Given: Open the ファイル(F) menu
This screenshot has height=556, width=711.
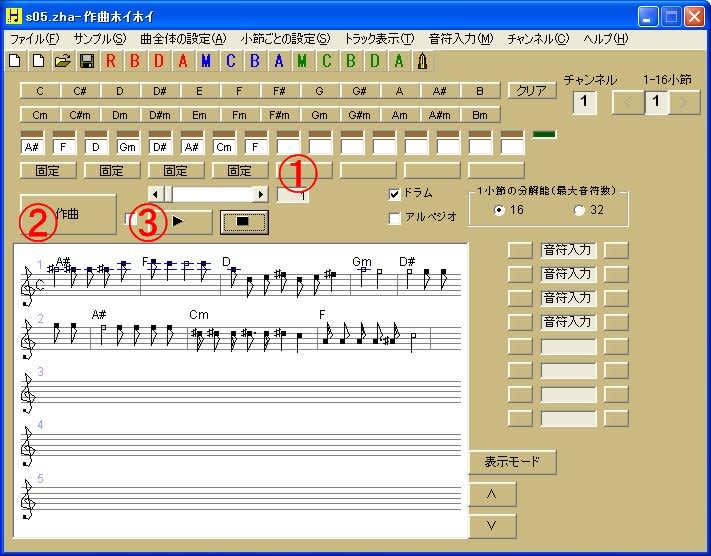Looking at the screenshot, I should tap(34, 39).
